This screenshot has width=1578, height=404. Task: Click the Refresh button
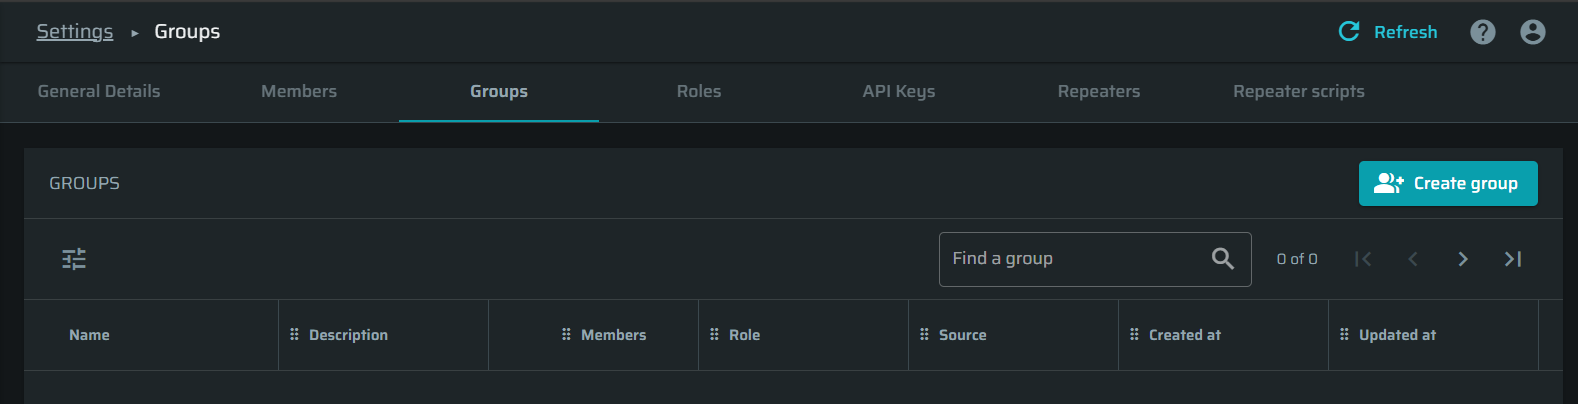(1388, 32)
